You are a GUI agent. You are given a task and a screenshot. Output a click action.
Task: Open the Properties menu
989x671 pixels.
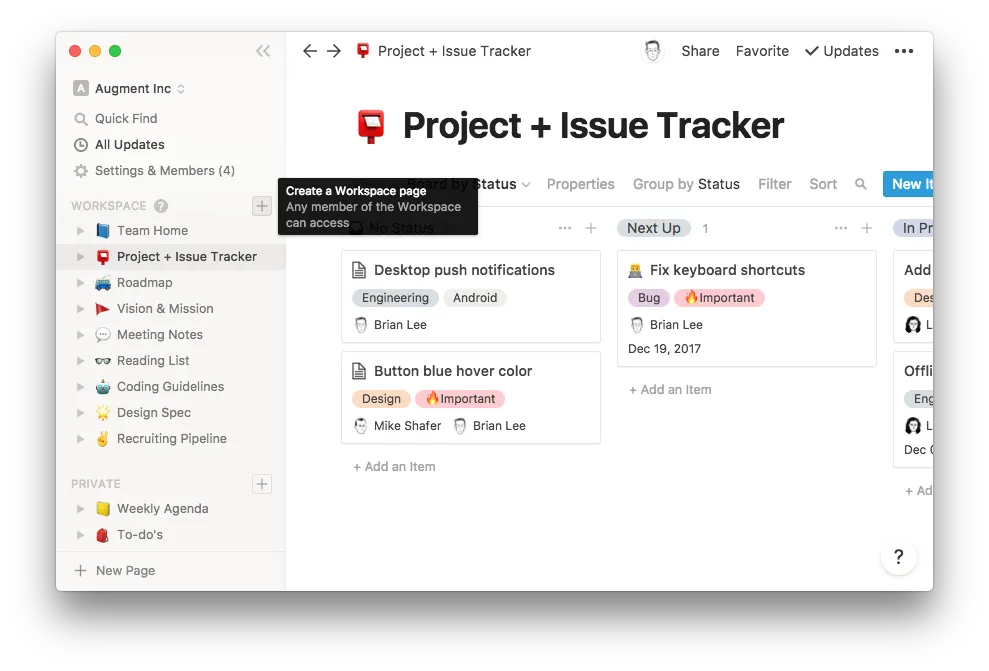click(580, 184)
